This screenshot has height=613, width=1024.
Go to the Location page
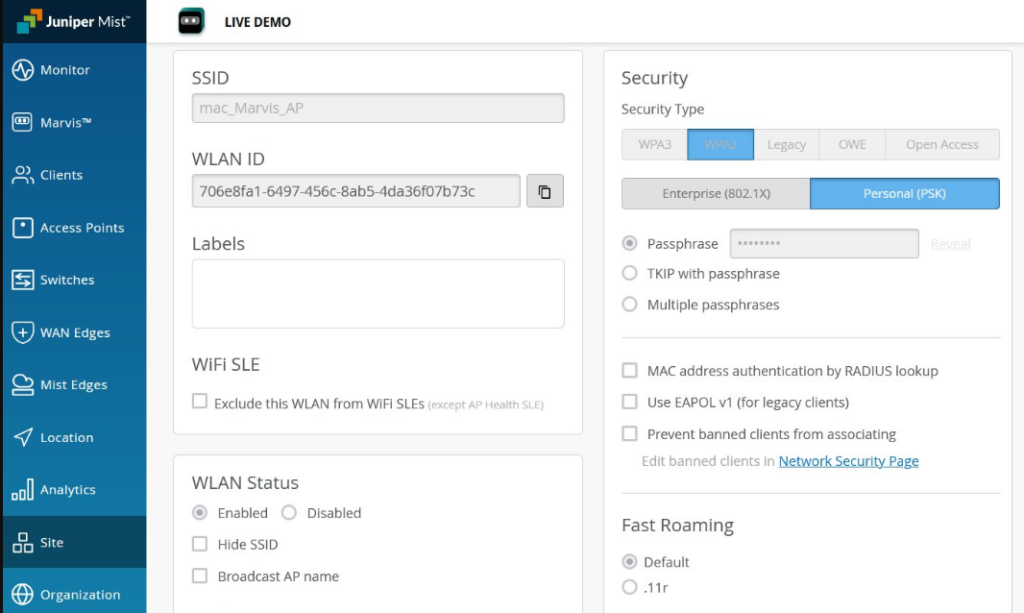[x=74, y=437]
